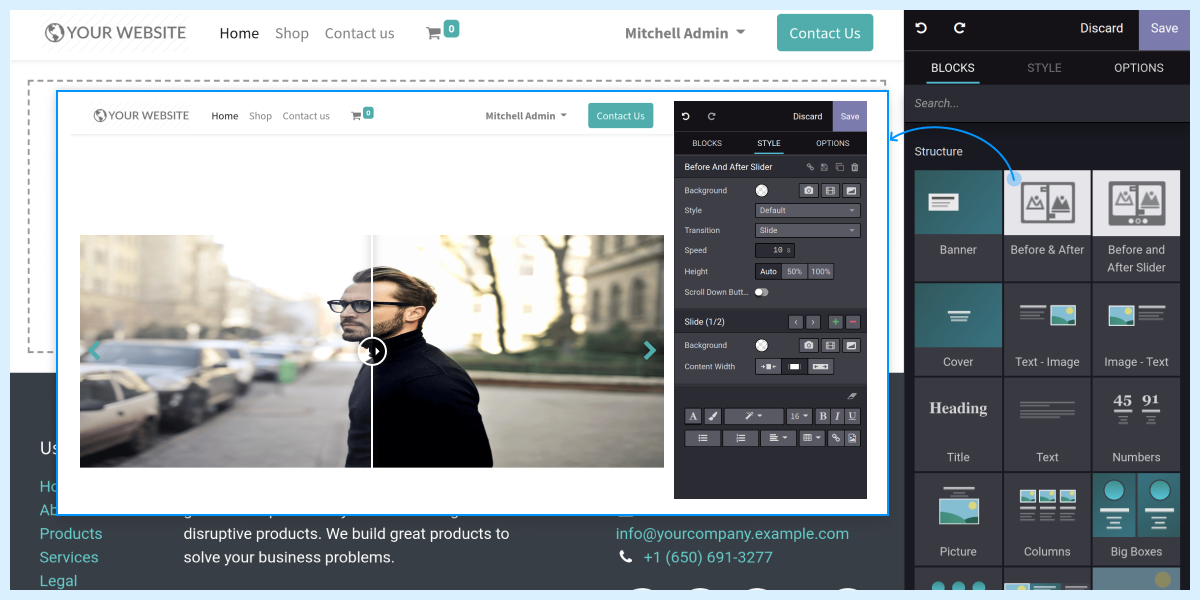
Task: Add a new slide with the green plus icon
Action: click(x=835, y=322)
